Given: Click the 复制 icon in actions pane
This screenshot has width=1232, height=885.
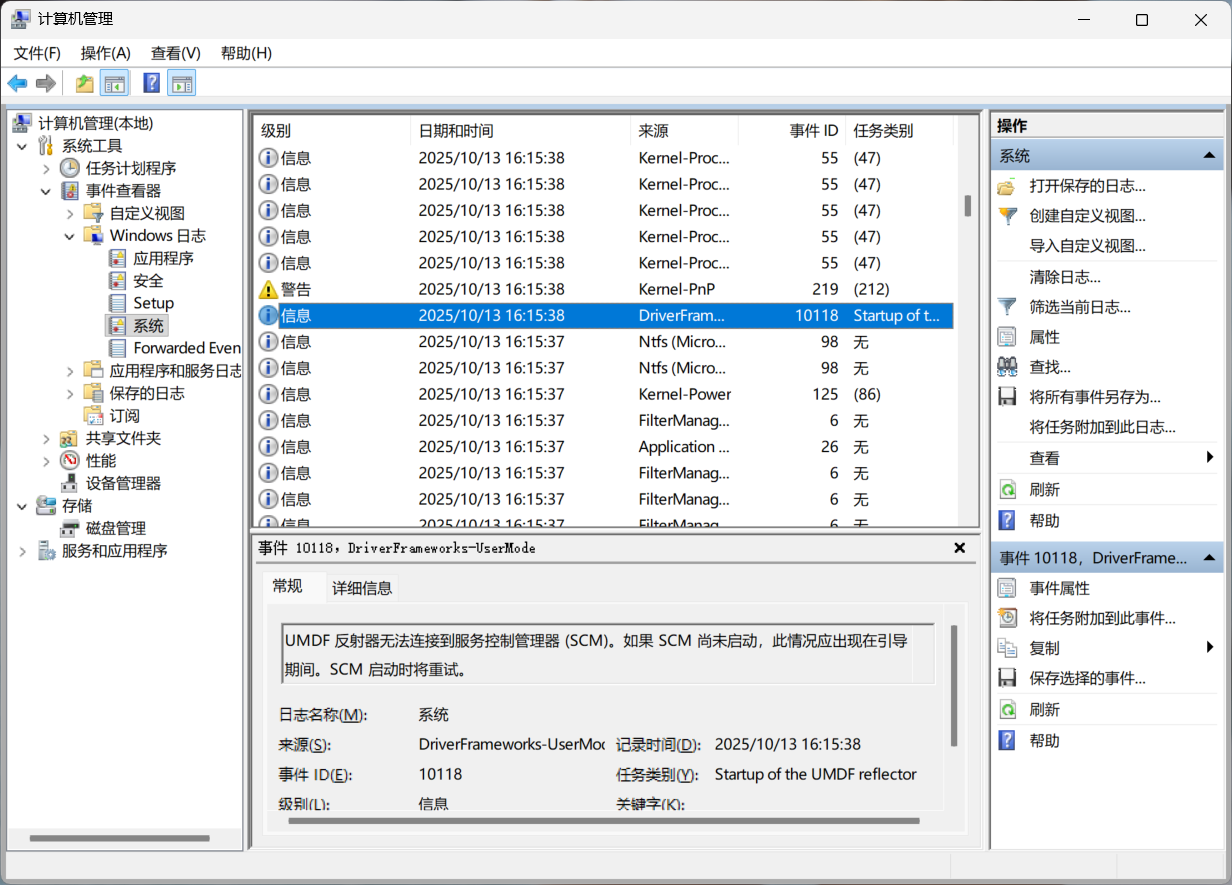Looking at the screenshot, I should (1008, 648).
